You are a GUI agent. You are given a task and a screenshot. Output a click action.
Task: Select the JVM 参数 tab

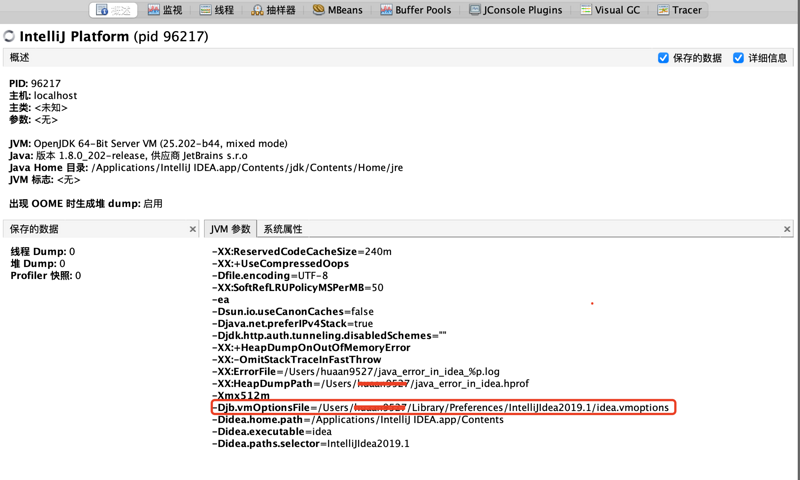pyautogui.click(x=230, y=229)
